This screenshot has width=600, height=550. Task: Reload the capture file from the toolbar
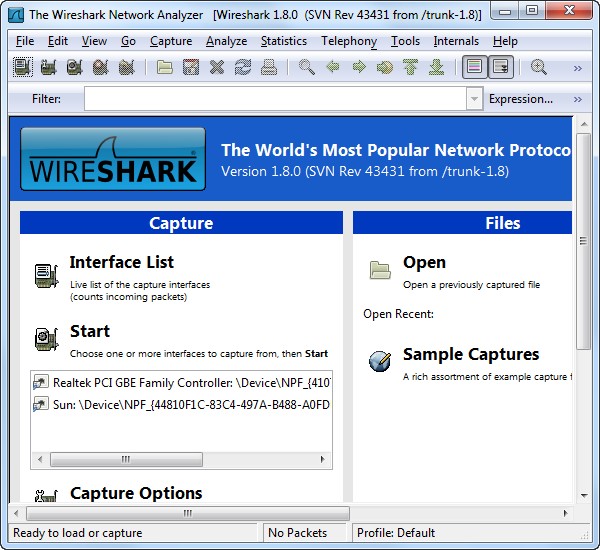click(243, 67)
